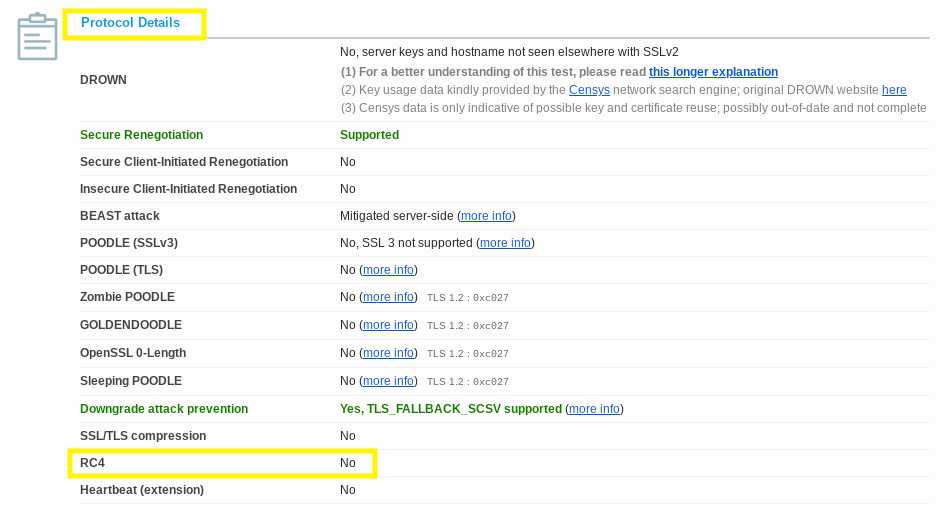Select the BEAST attack label
The image size is (942, 505).
[120, 216]
